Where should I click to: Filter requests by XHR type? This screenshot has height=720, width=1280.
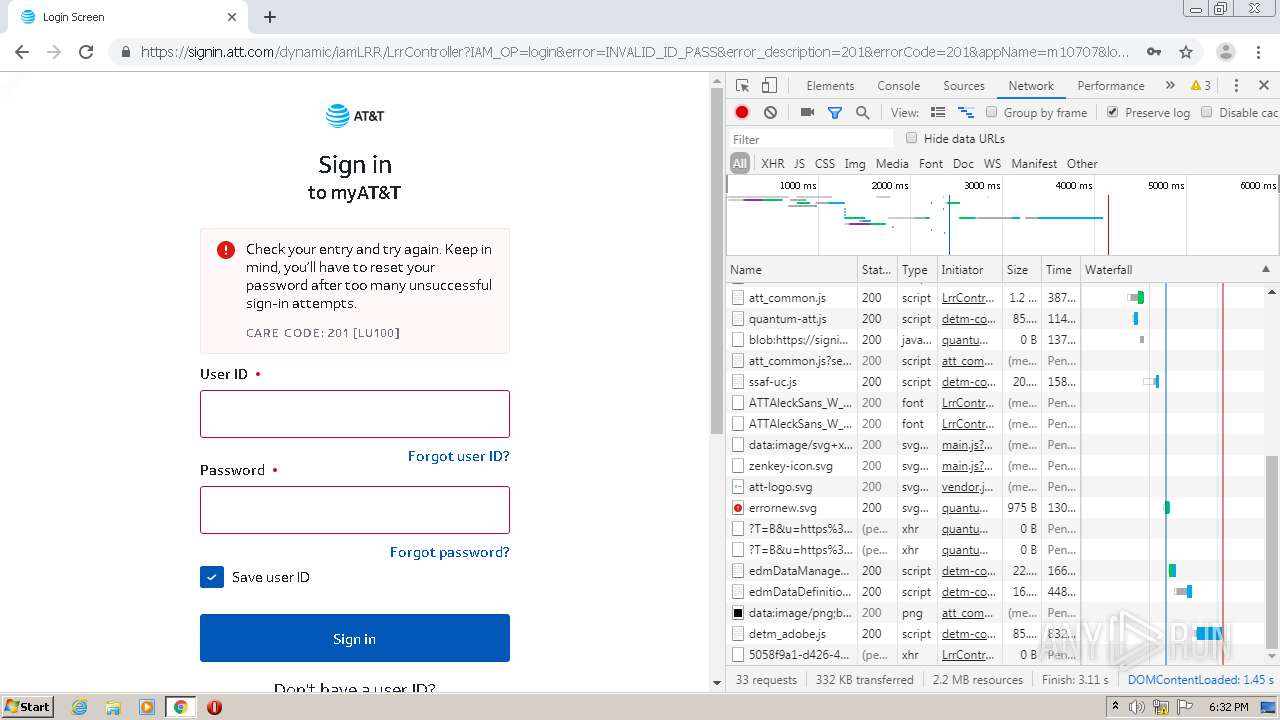pos(773,164)
